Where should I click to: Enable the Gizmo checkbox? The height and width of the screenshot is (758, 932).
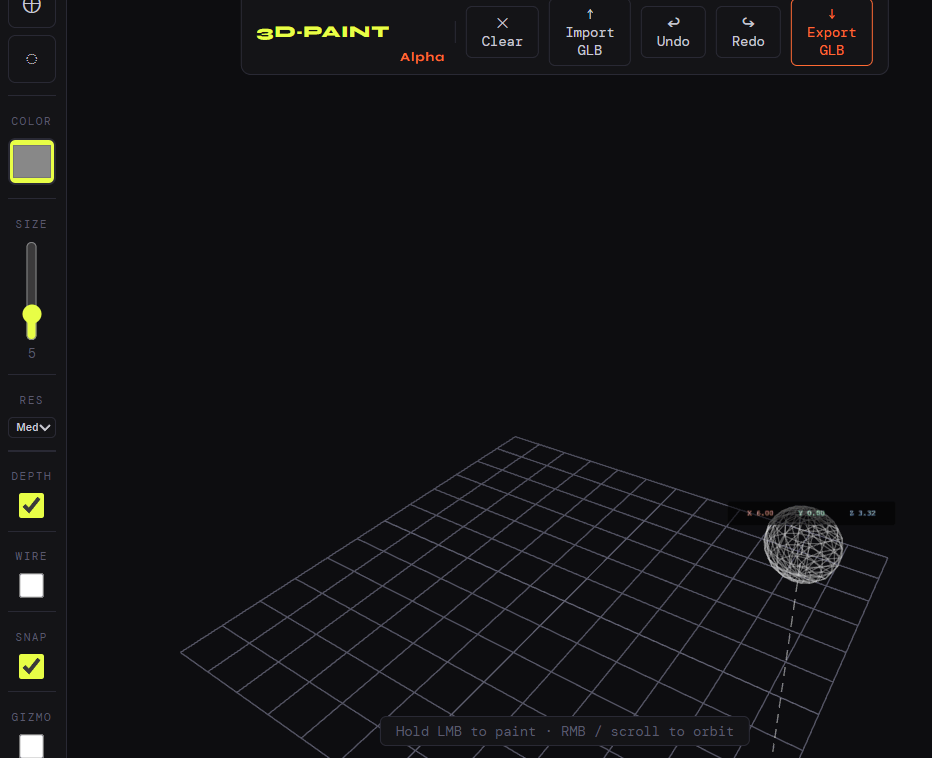coord(32,746)
